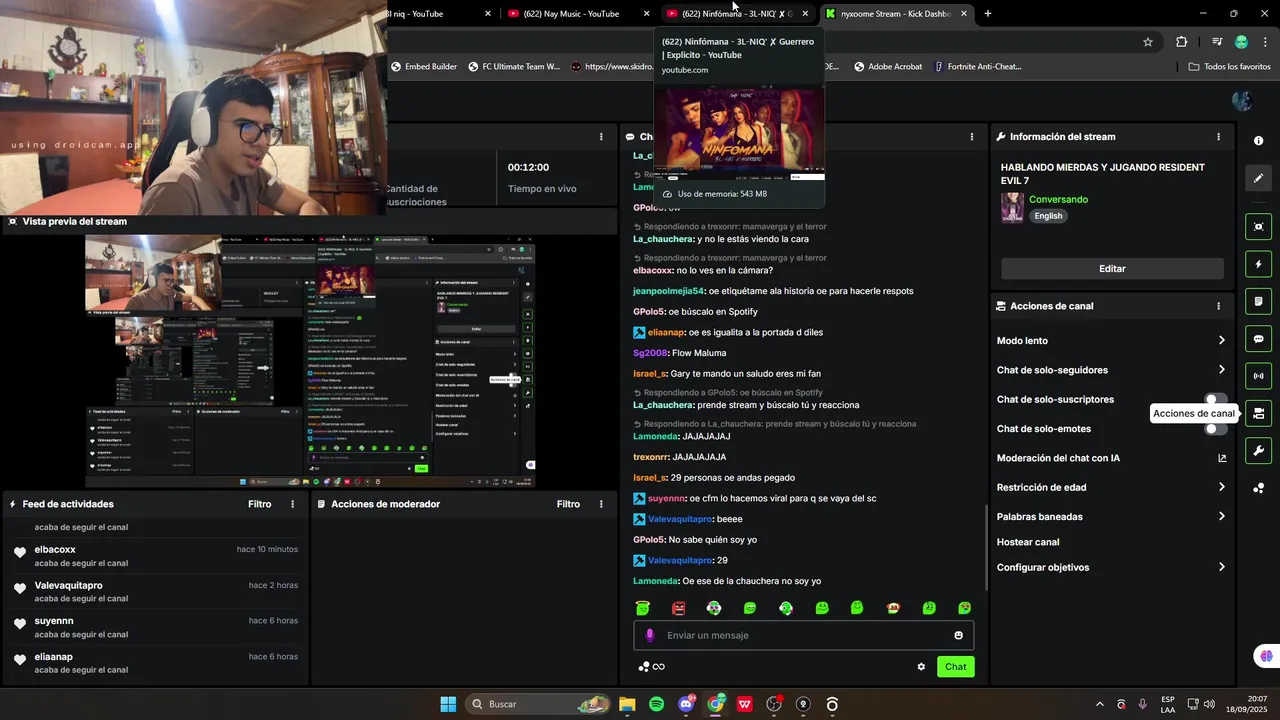Open Información del stream three-dot menu
Screen dimensions: 1280x720
point(1218,137)
